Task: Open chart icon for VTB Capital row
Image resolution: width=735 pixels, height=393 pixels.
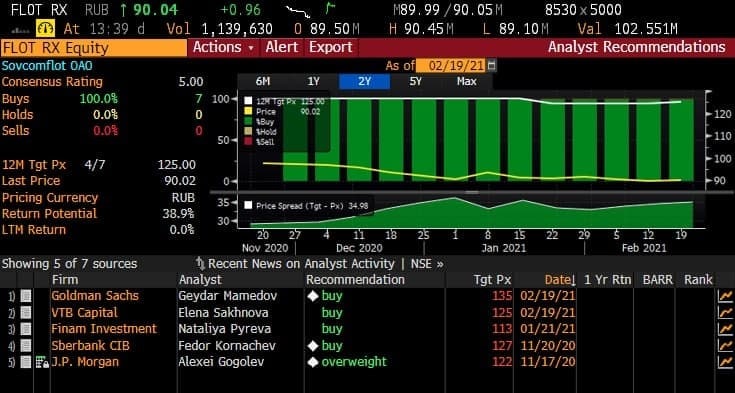Action: point(725,312)
